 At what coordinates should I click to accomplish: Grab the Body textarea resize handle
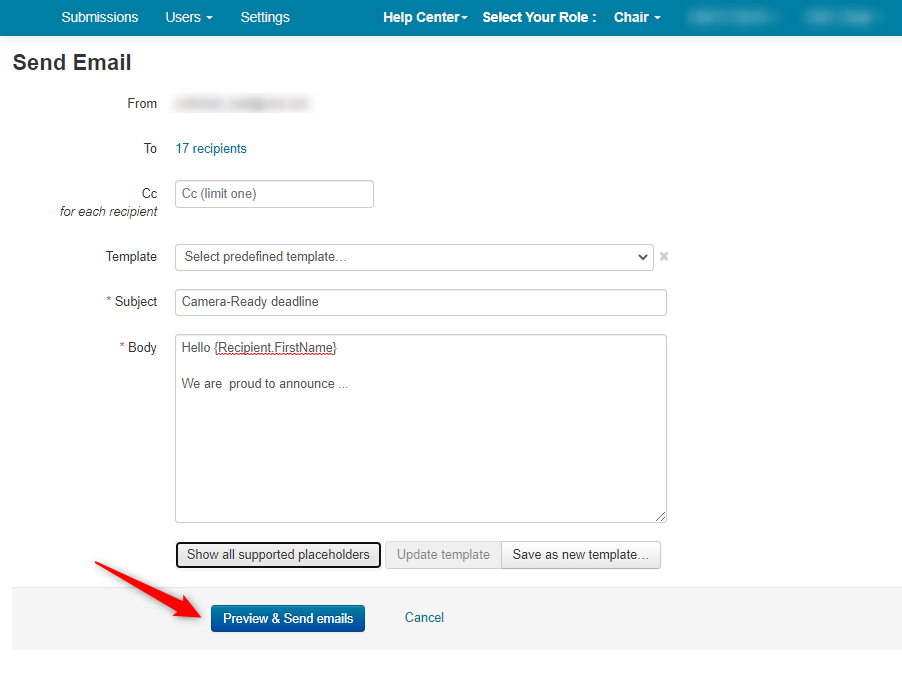click(660, 517)
